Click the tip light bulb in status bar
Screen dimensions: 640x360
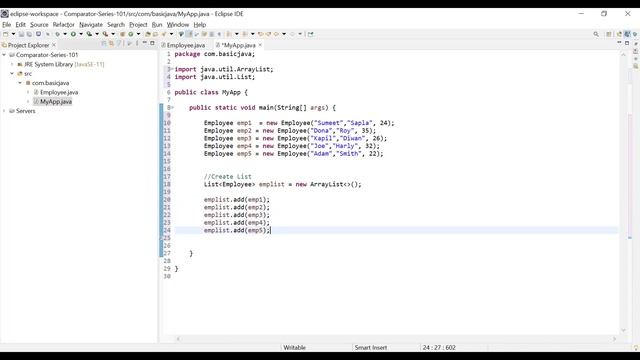click(x=636, y=348)
